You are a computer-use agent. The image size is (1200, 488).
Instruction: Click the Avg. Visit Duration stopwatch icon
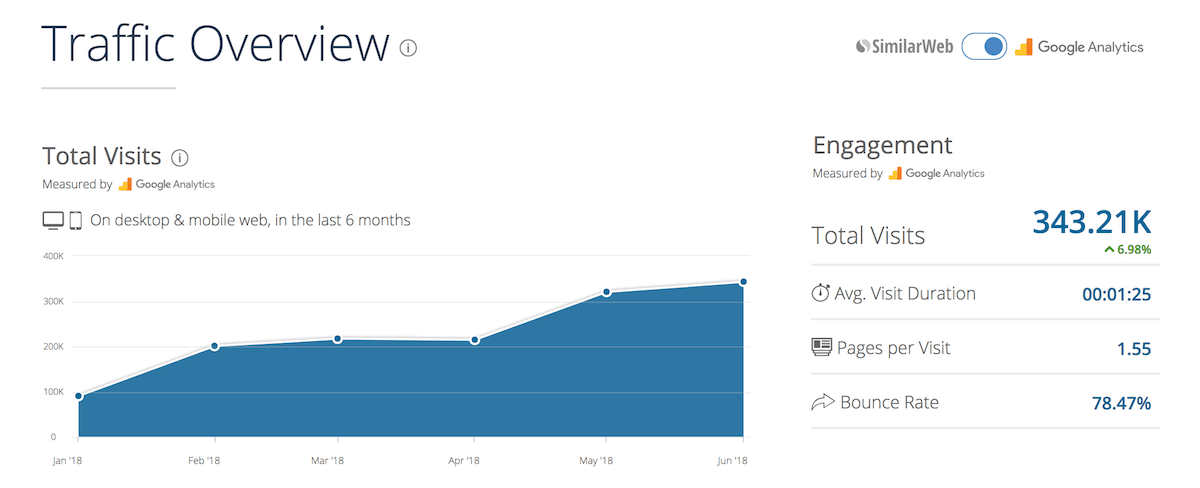[821, 293]
